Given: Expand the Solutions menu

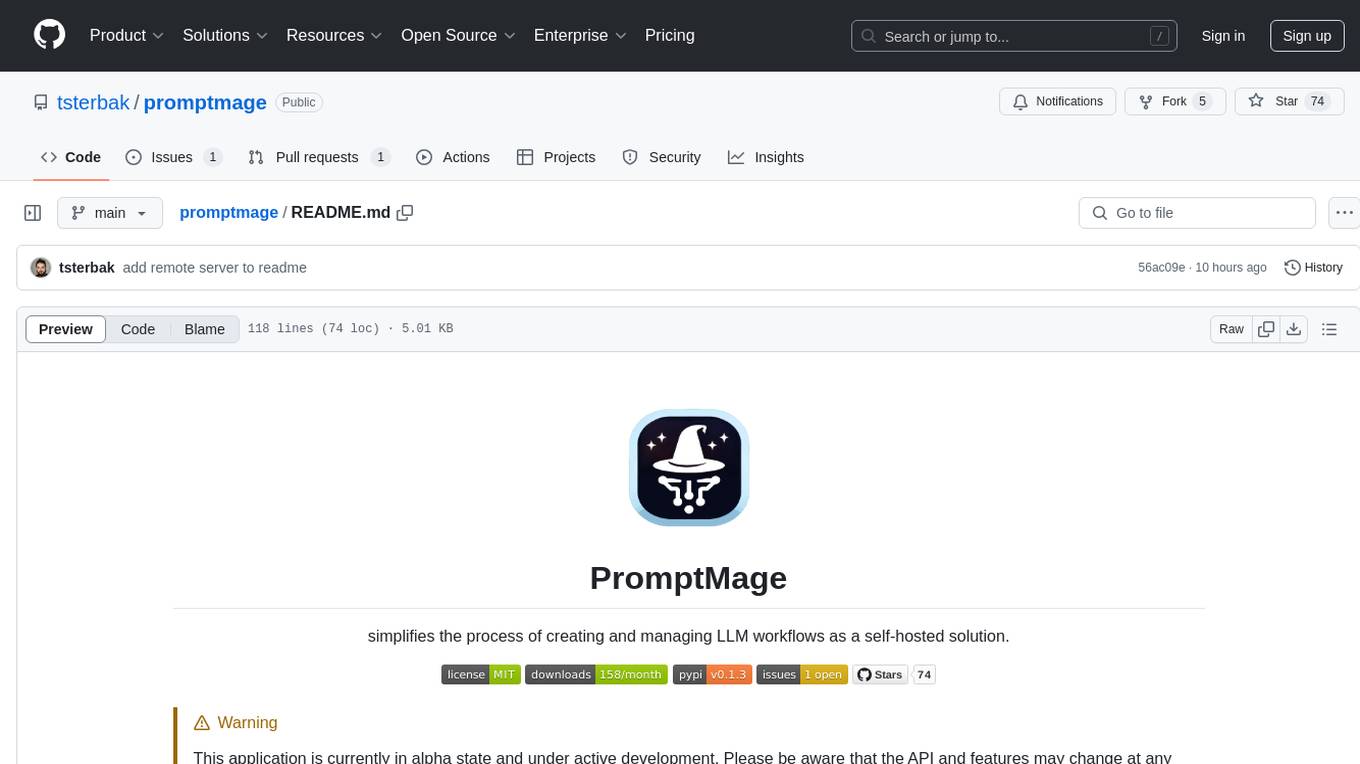Looking at the screenshot, I should (x=225, y=35).
